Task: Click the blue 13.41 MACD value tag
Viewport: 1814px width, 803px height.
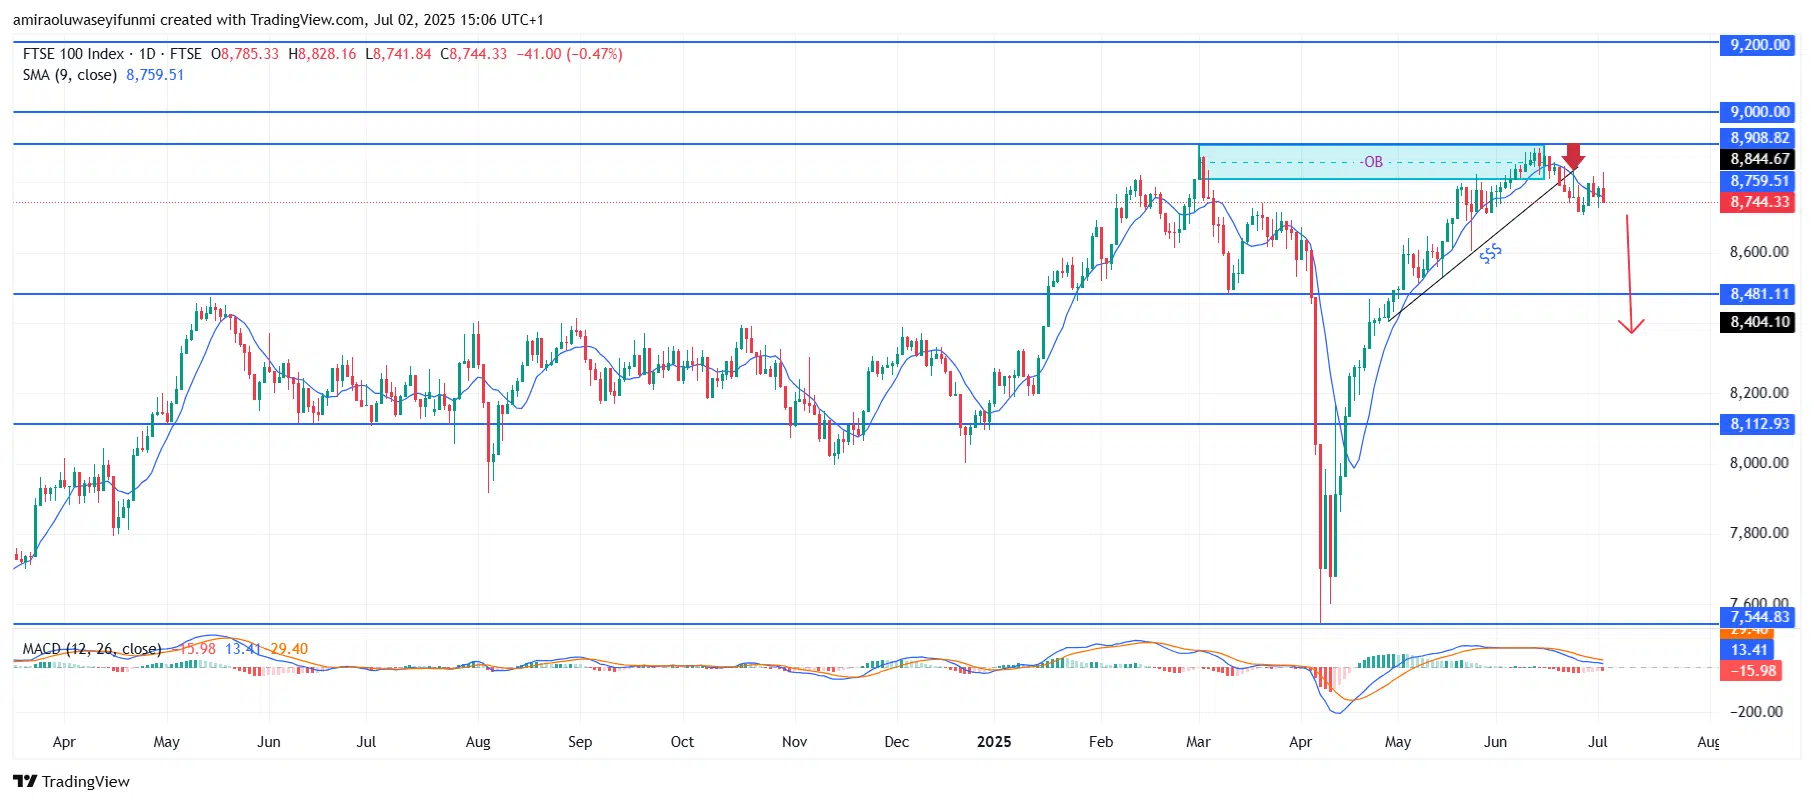Action: pyautogui.click(x=1749, y=650)
